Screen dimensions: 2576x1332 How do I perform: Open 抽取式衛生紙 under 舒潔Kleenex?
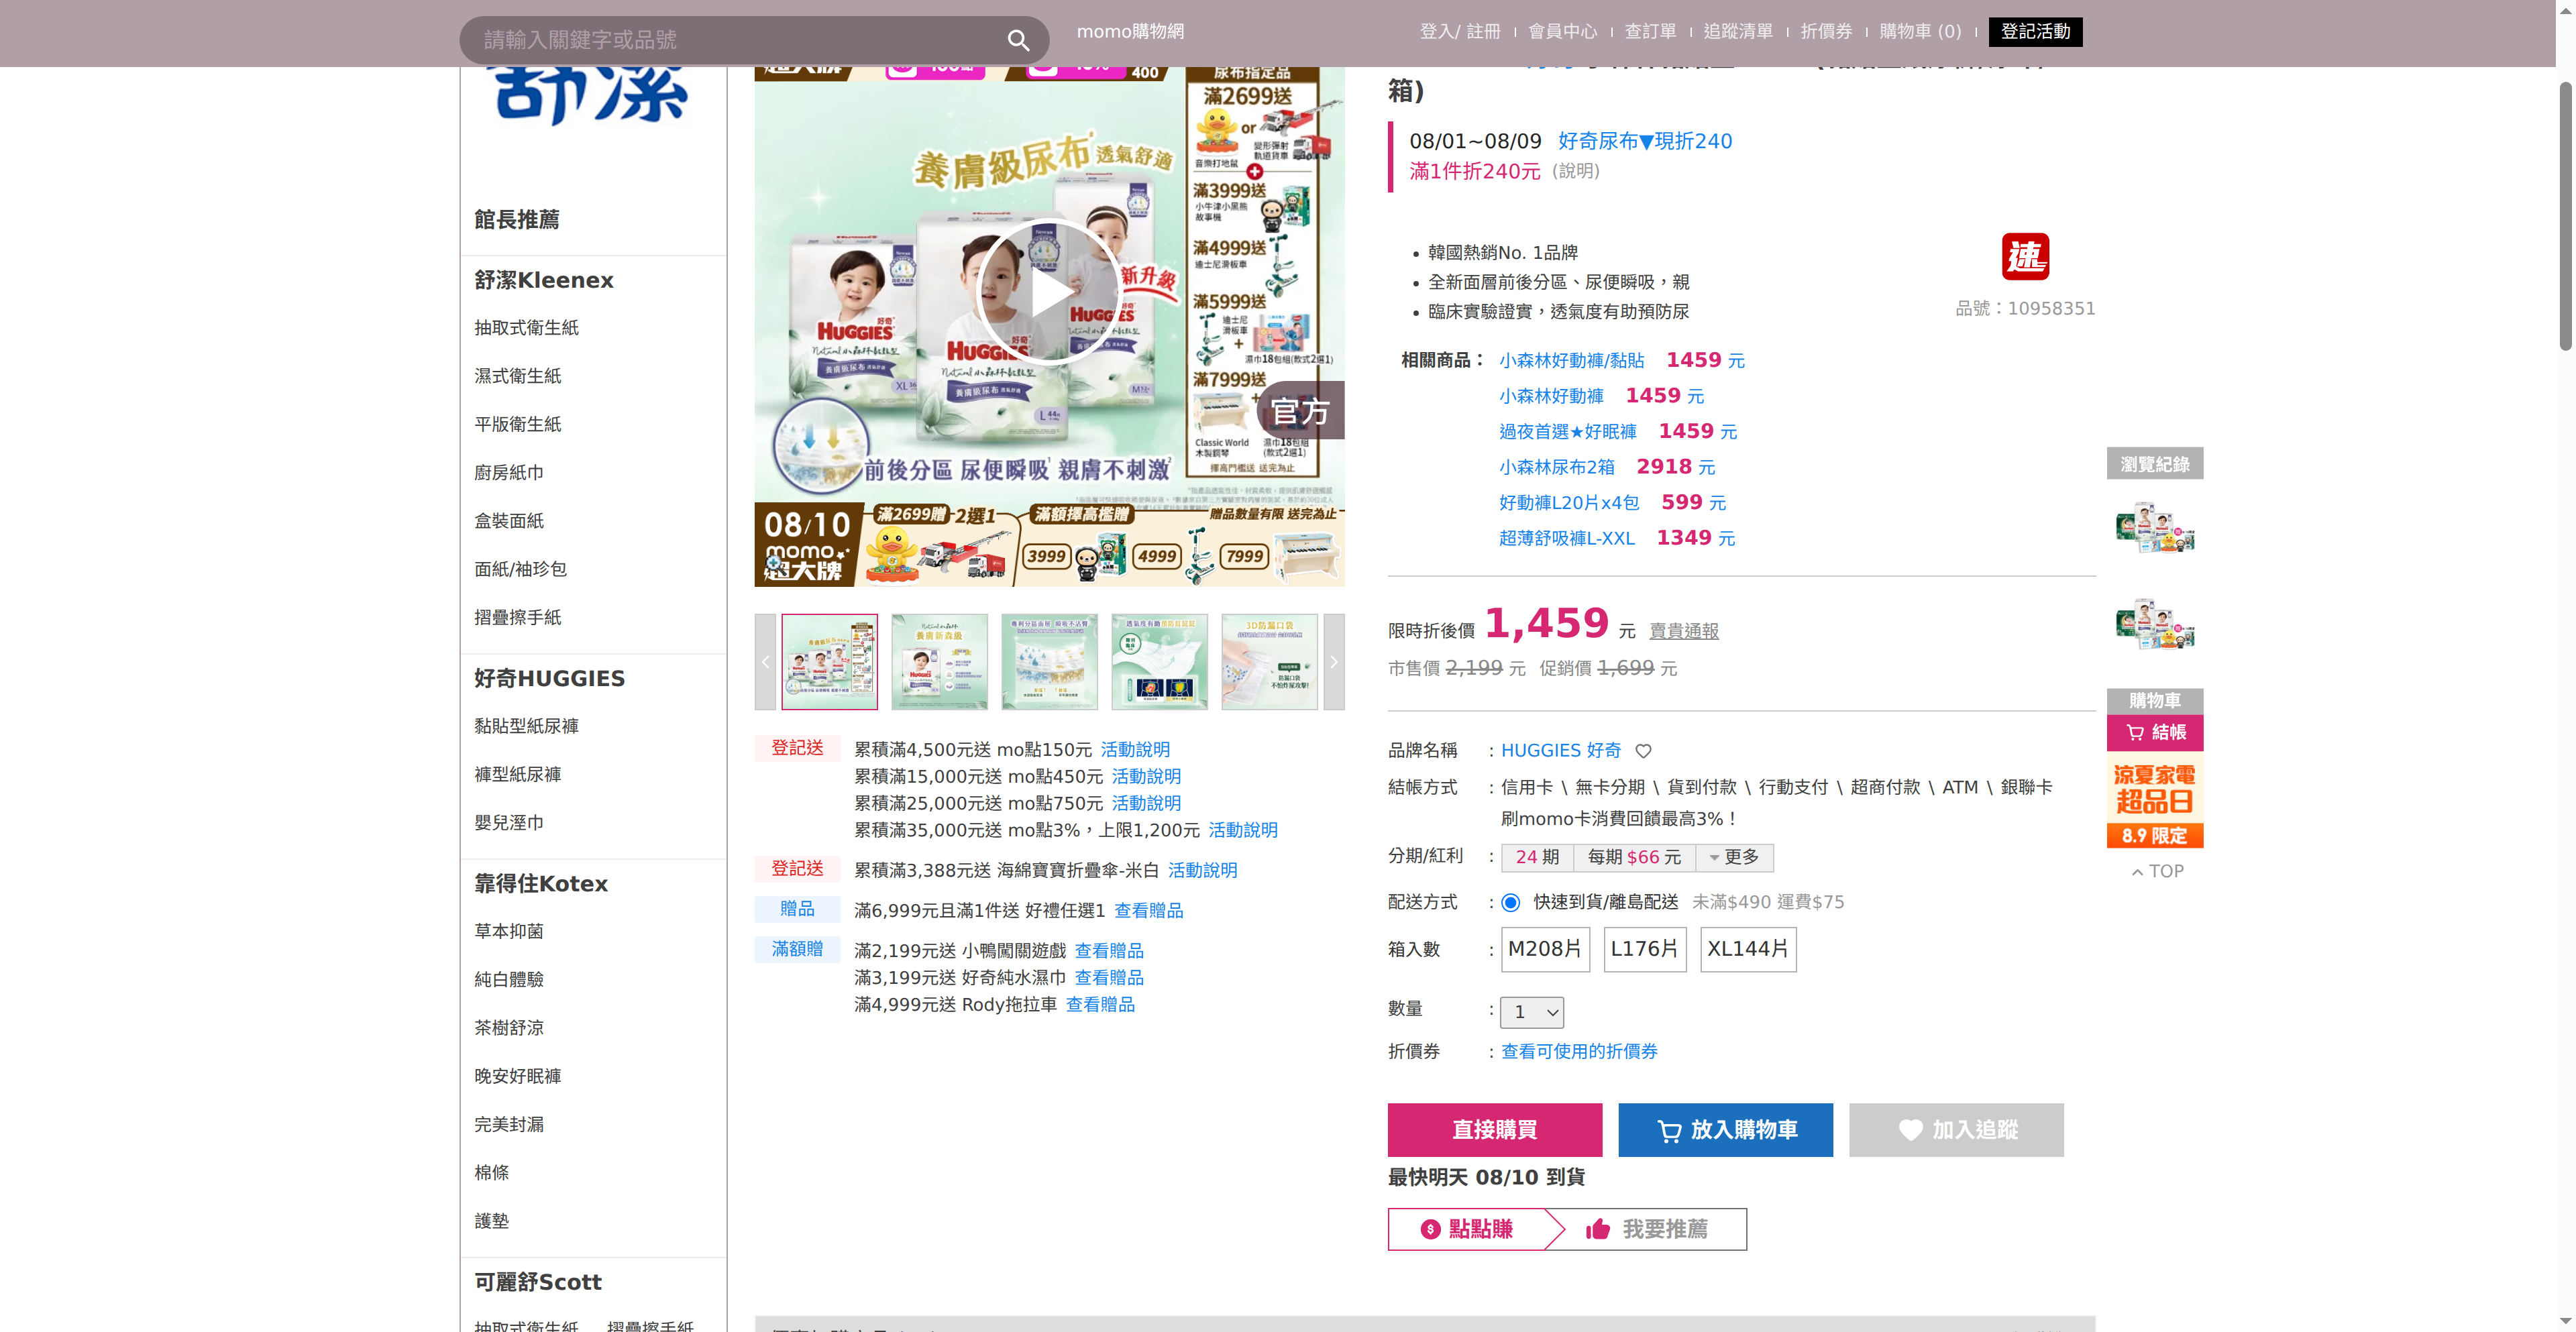[526, 327]
